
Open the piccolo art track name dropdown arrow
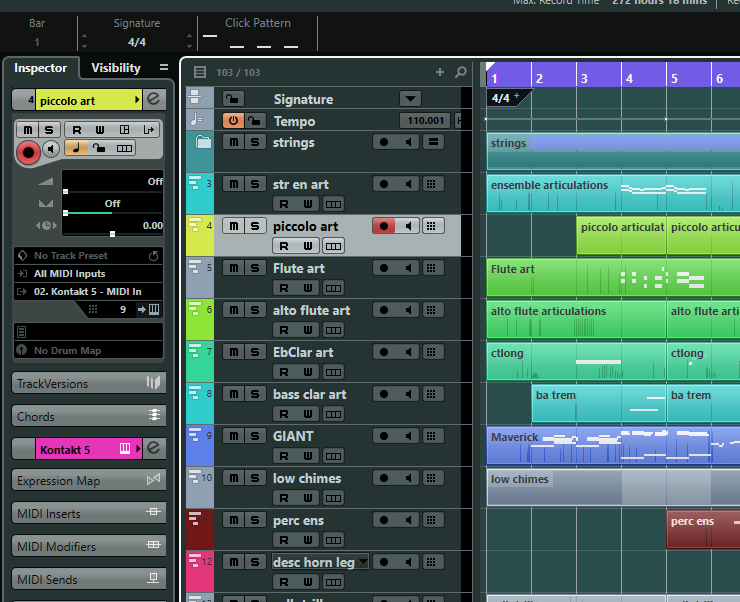(x=137, y=100)
